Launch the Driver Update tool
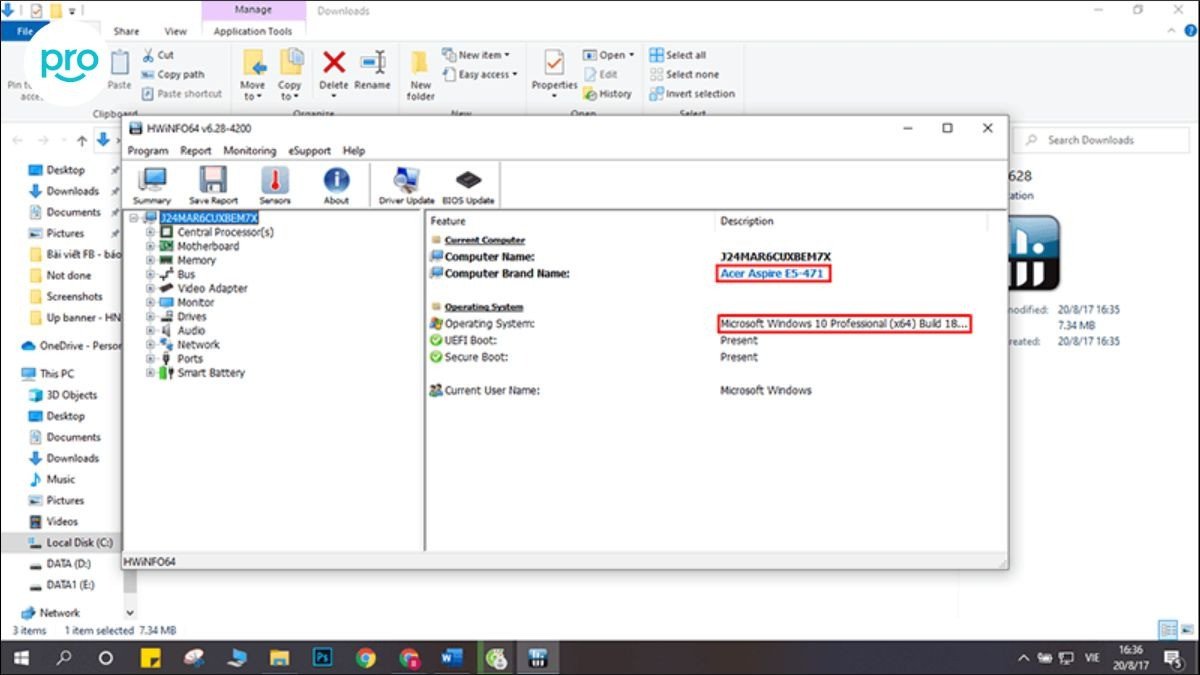Viewport: 1200px width, 675px height. point(406,185)
